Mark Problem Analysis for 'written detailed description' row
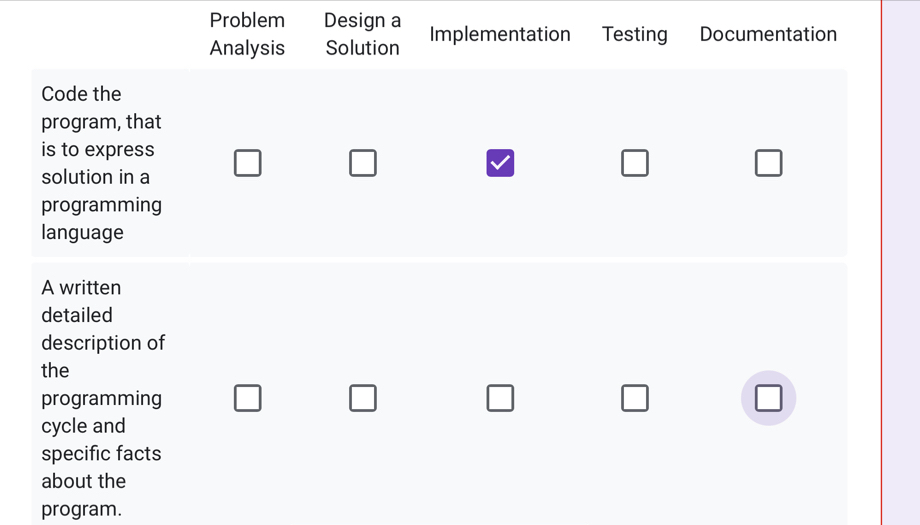This screenshot has height=525, width=920. [x=248, y=398]
